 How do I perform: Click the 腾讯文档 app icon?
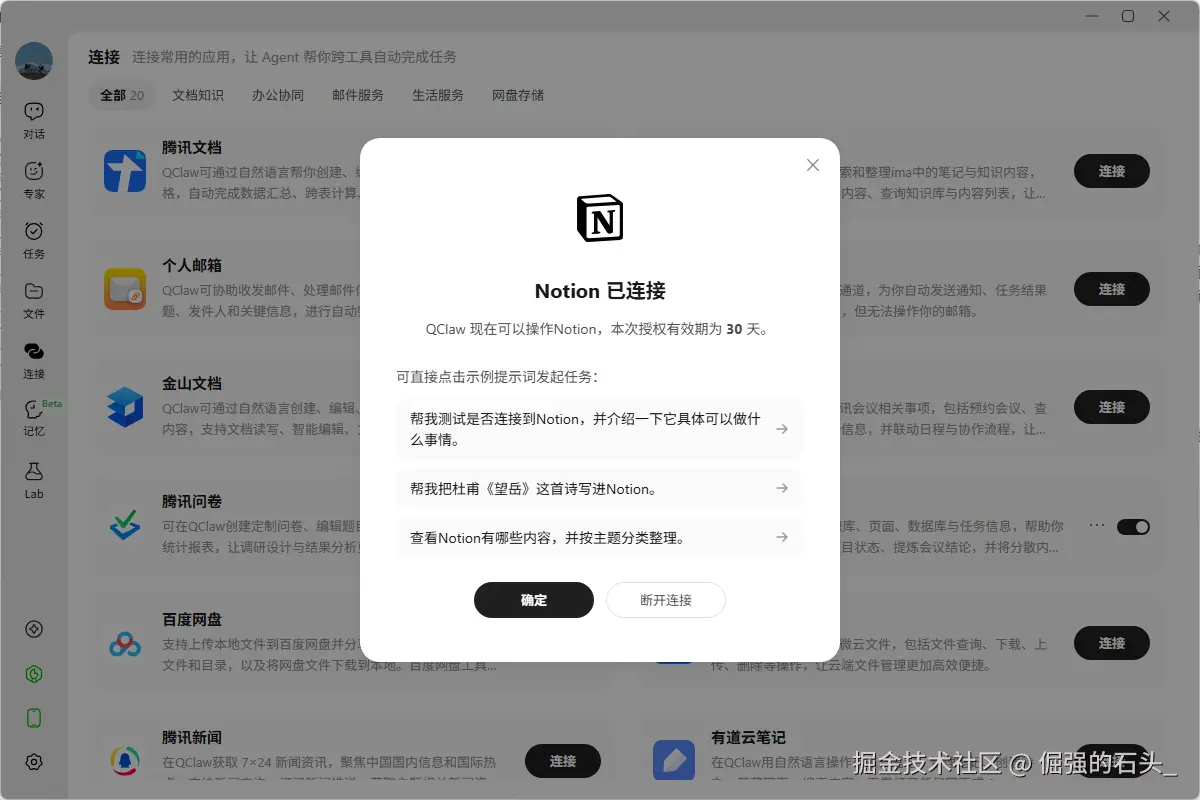[x=125, y=171]
